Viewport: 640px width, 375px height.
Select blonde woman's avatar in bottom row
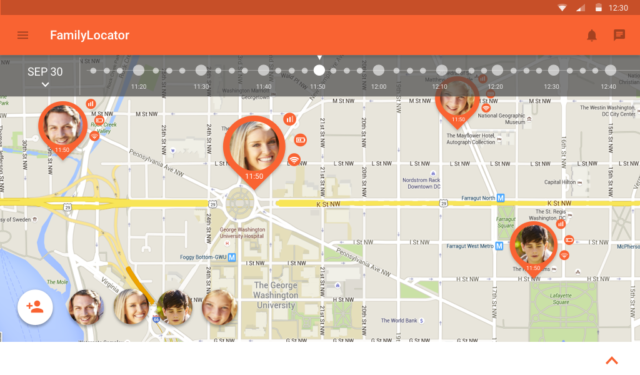131,307
